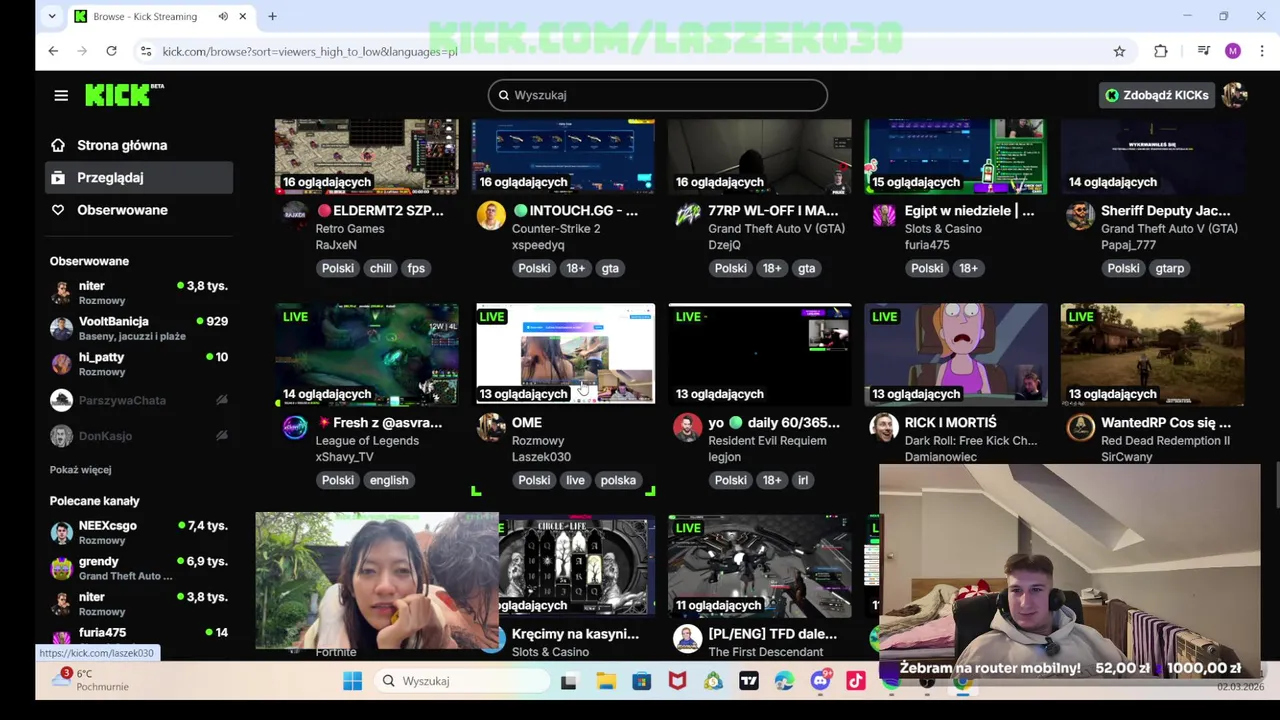1280x720 pixels.
Task: Click polska tag under Laszek030
Action: 618,480
